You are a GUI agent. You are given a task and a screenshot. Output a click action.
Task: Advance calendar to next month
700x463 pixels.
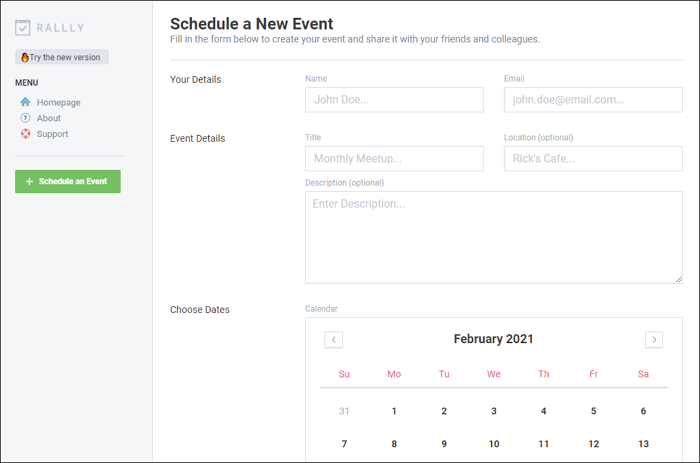coord(654,339)
